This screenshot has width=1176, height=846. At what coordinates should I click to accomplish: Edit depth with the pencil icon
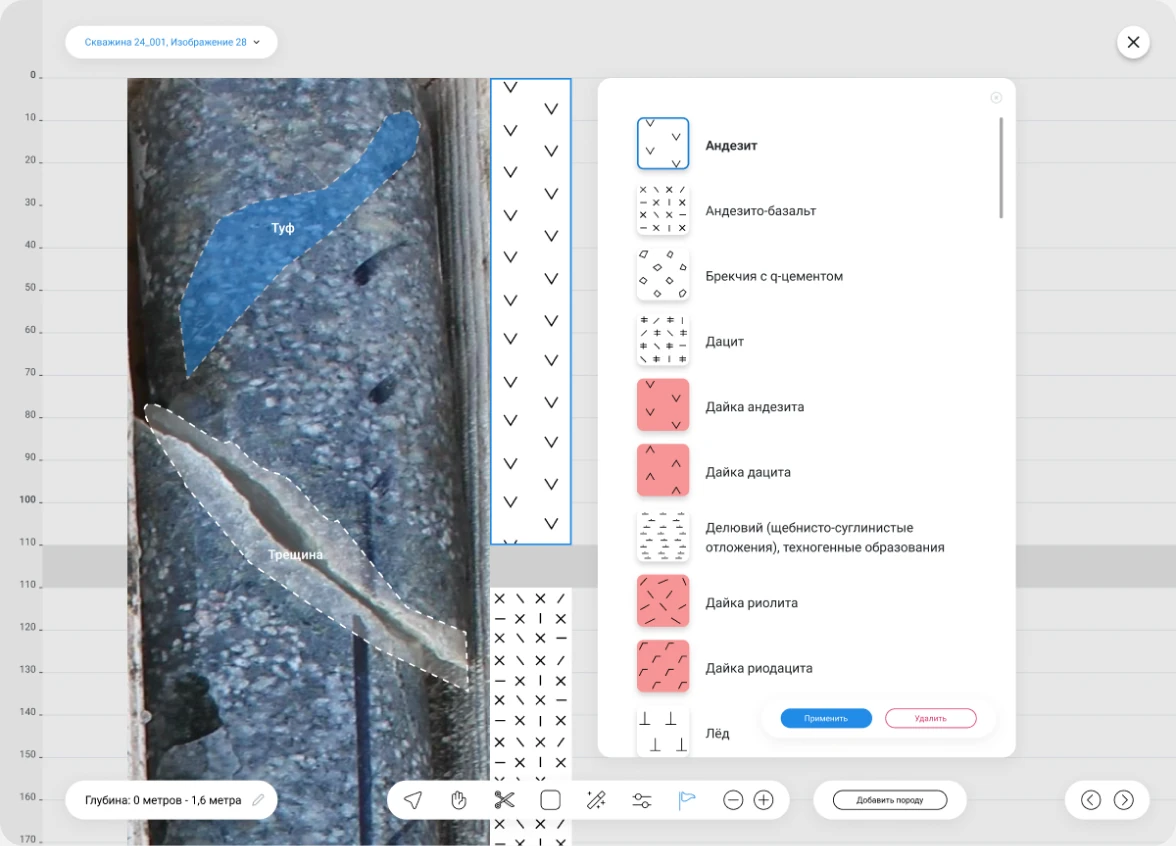258,800
